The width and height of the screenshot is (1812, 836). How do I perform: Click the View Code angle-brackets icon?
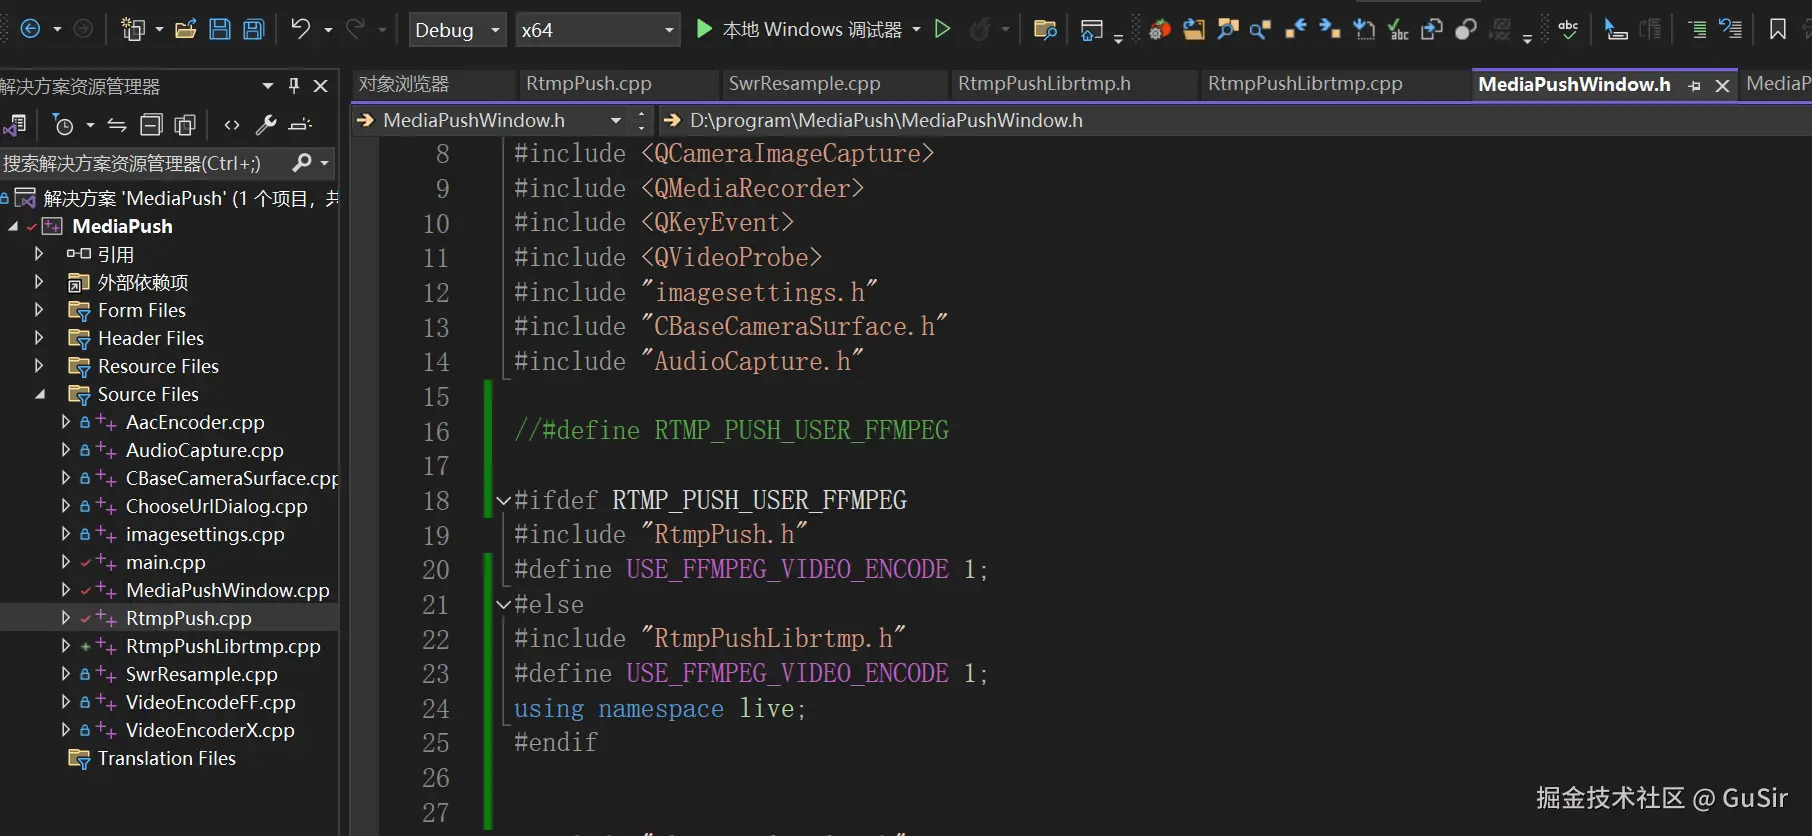pyautogui.click(x=232, y=125)
